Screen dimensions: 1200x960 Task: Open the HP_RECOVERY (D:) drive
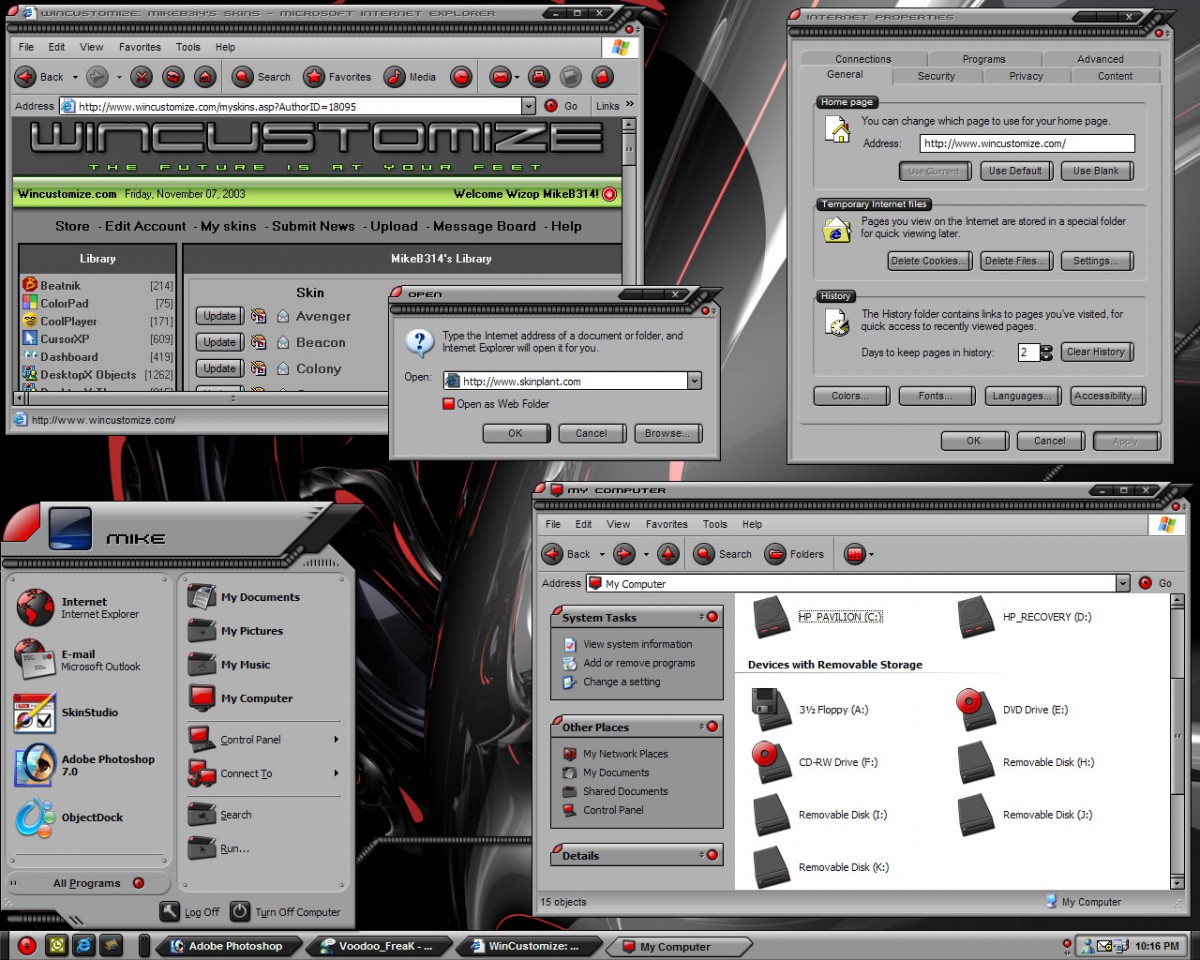1024,617
